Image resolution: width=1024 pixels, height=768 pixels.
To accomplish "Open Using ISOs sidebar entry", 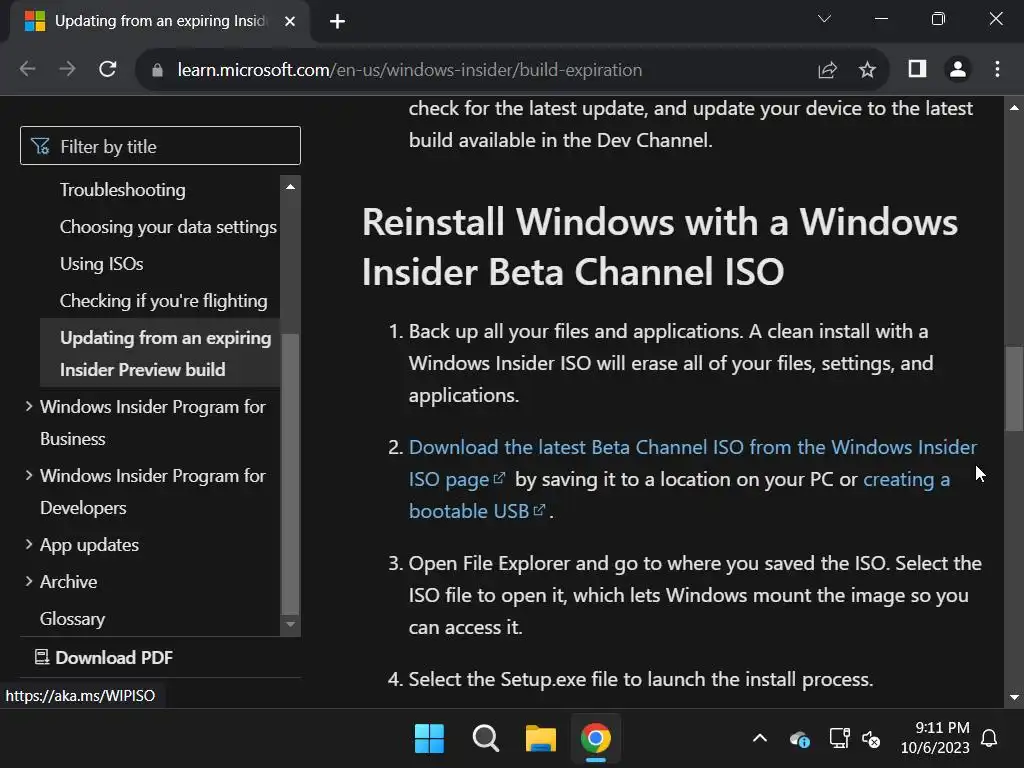I will click(x=101, y=264).
